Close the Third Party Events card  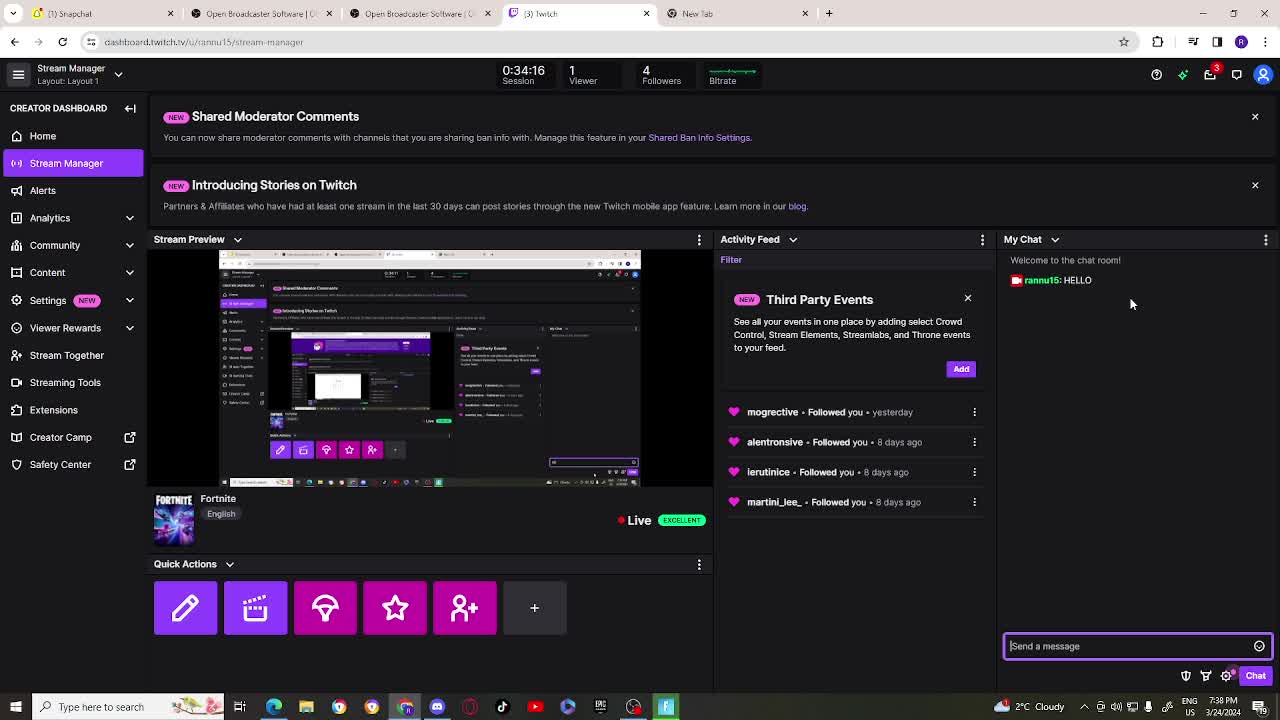(x=967, y=298)
